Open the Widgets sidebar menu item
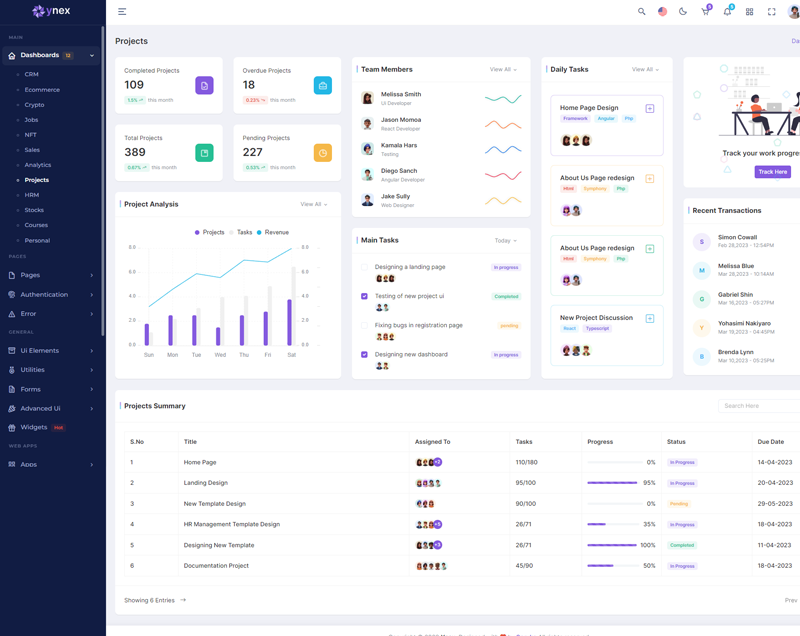 34,427
